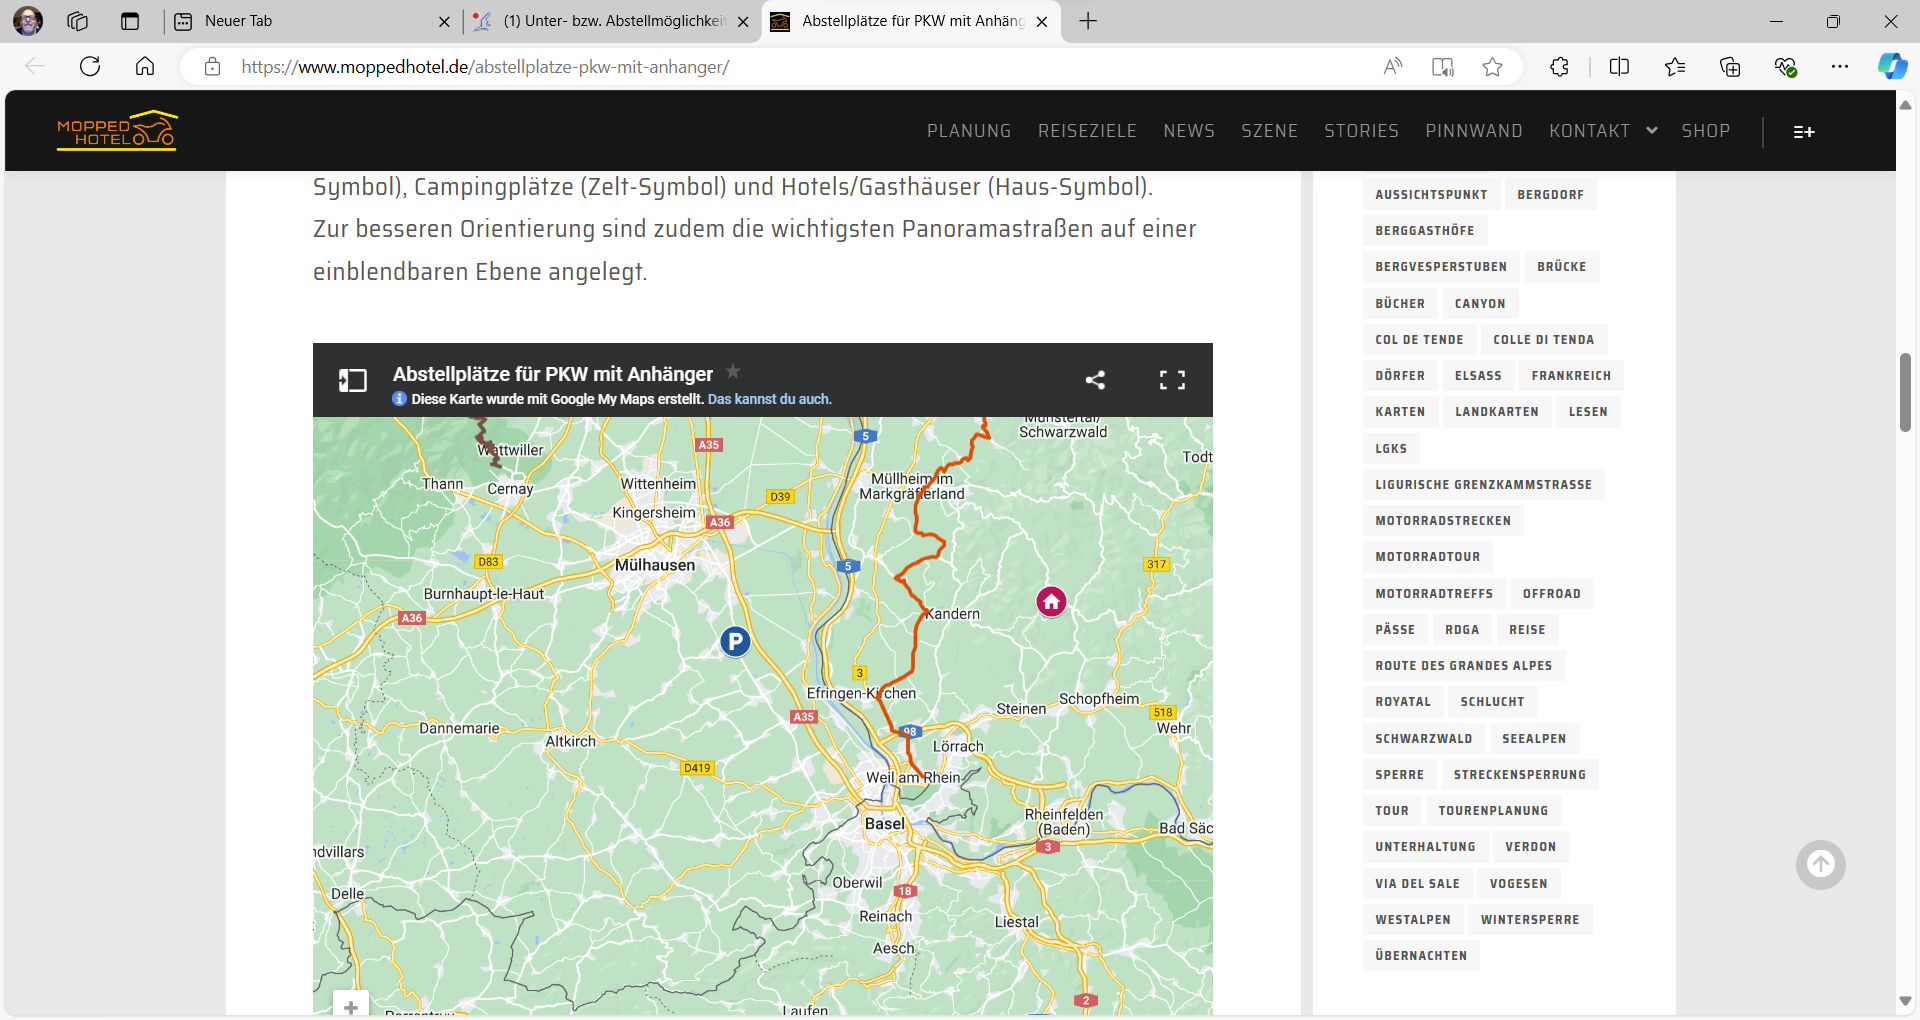1920x1020 pixels.
Task: Open a new browser tab
Action: 1088,21
